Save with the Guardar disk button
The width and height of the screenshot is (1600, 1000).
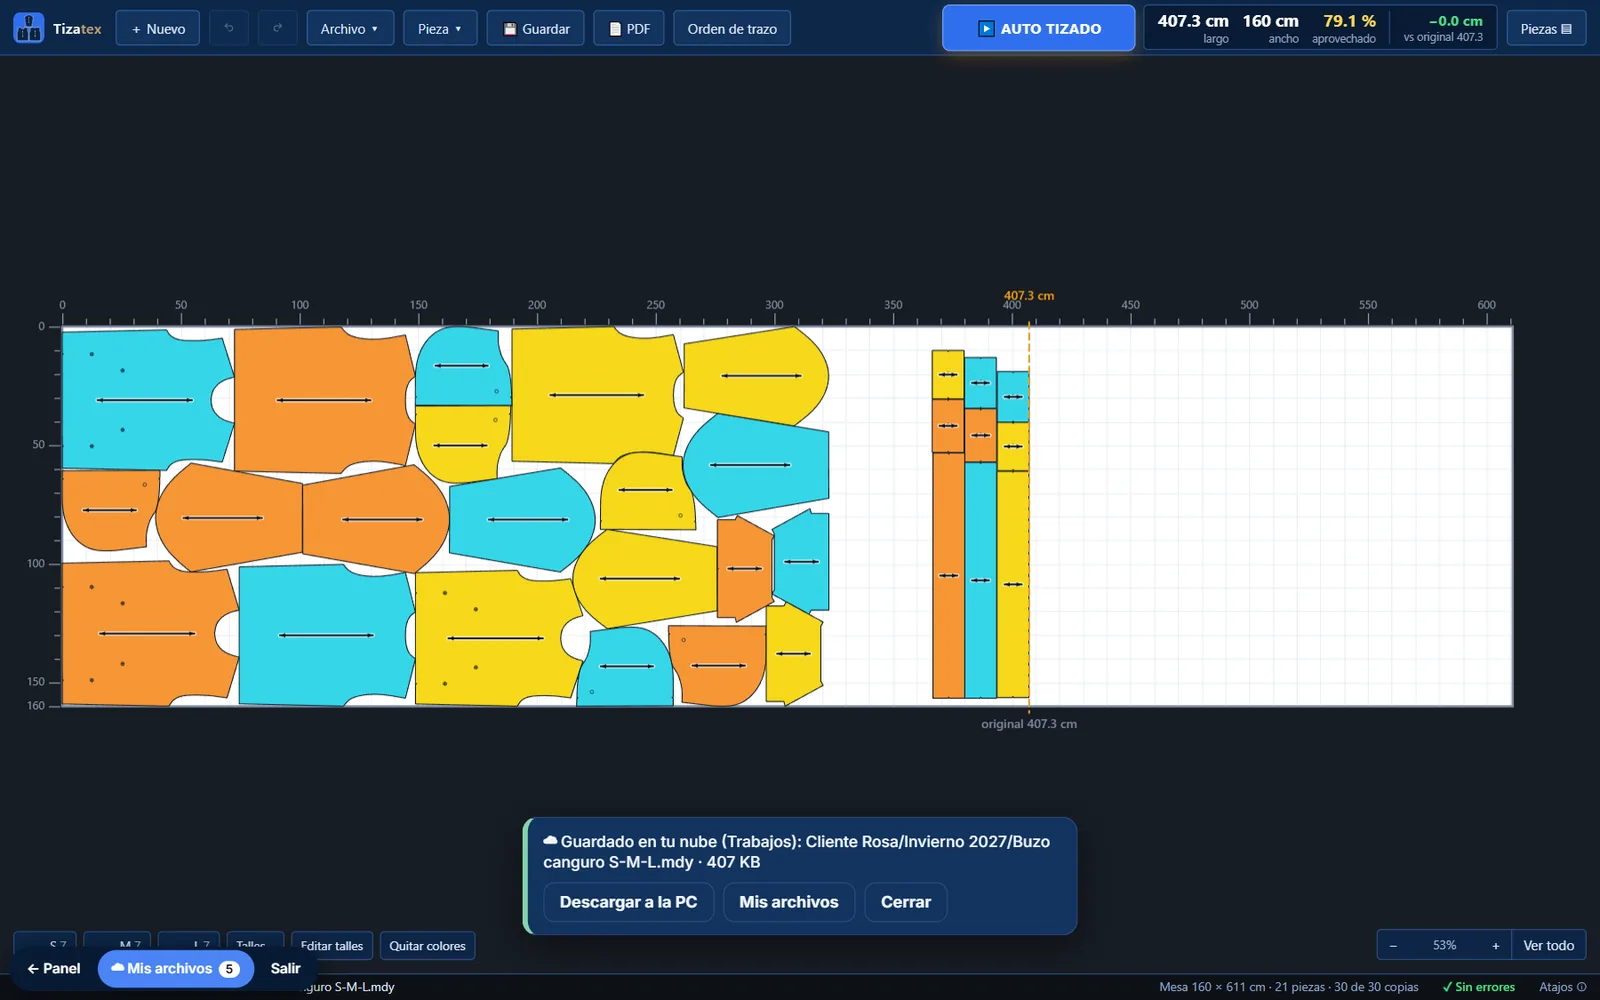[536, 28]
